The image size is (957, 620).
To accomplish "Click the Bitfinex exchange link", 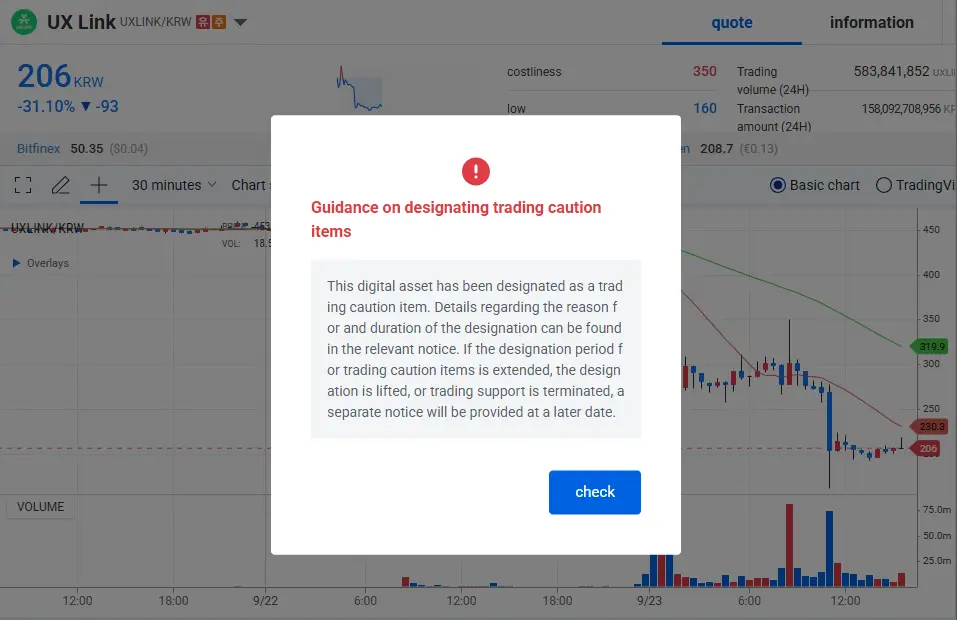I will (x=38, y=149).
